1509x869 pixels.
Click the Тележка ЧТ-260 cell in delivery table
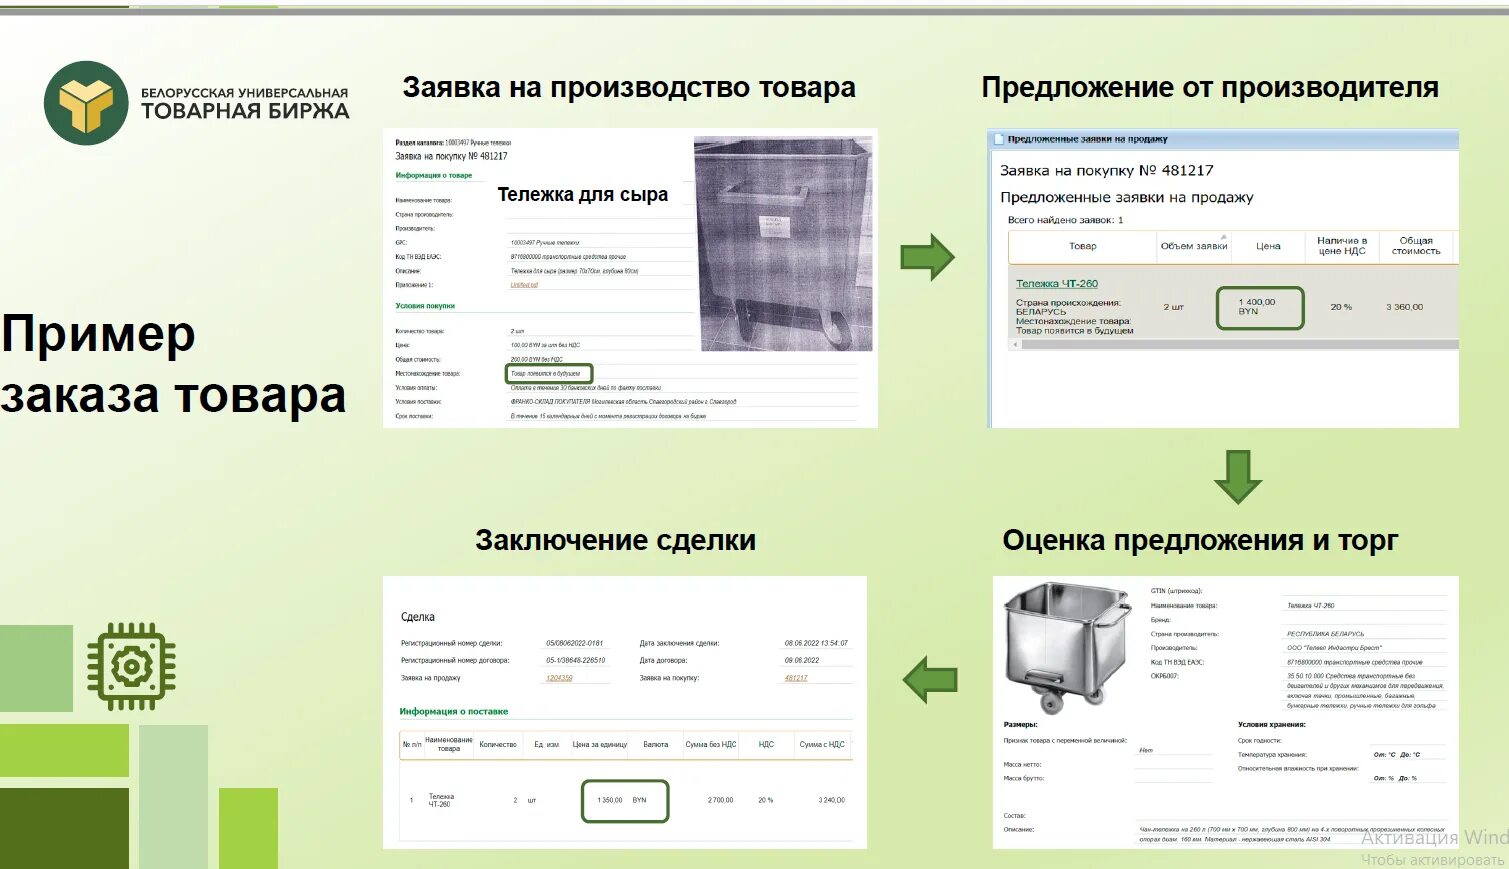[440, 800]
